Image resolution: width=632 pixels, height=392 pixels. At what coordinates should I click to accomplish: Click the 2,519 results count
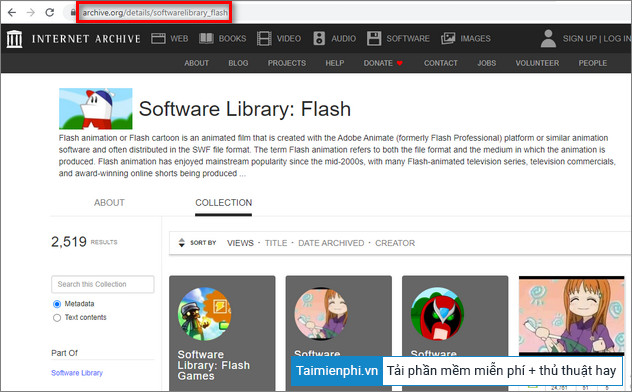69,242
